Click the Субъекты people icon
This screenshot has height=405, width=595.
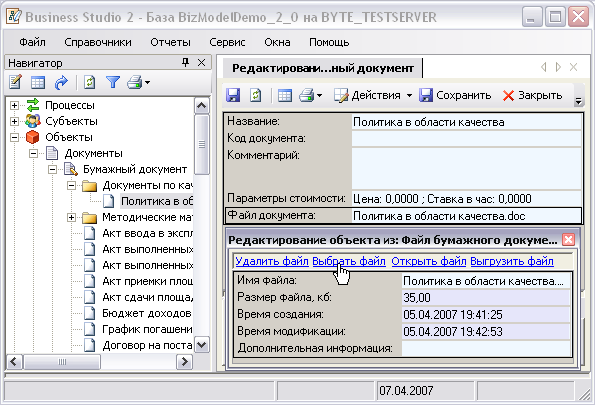pos(33,121)
